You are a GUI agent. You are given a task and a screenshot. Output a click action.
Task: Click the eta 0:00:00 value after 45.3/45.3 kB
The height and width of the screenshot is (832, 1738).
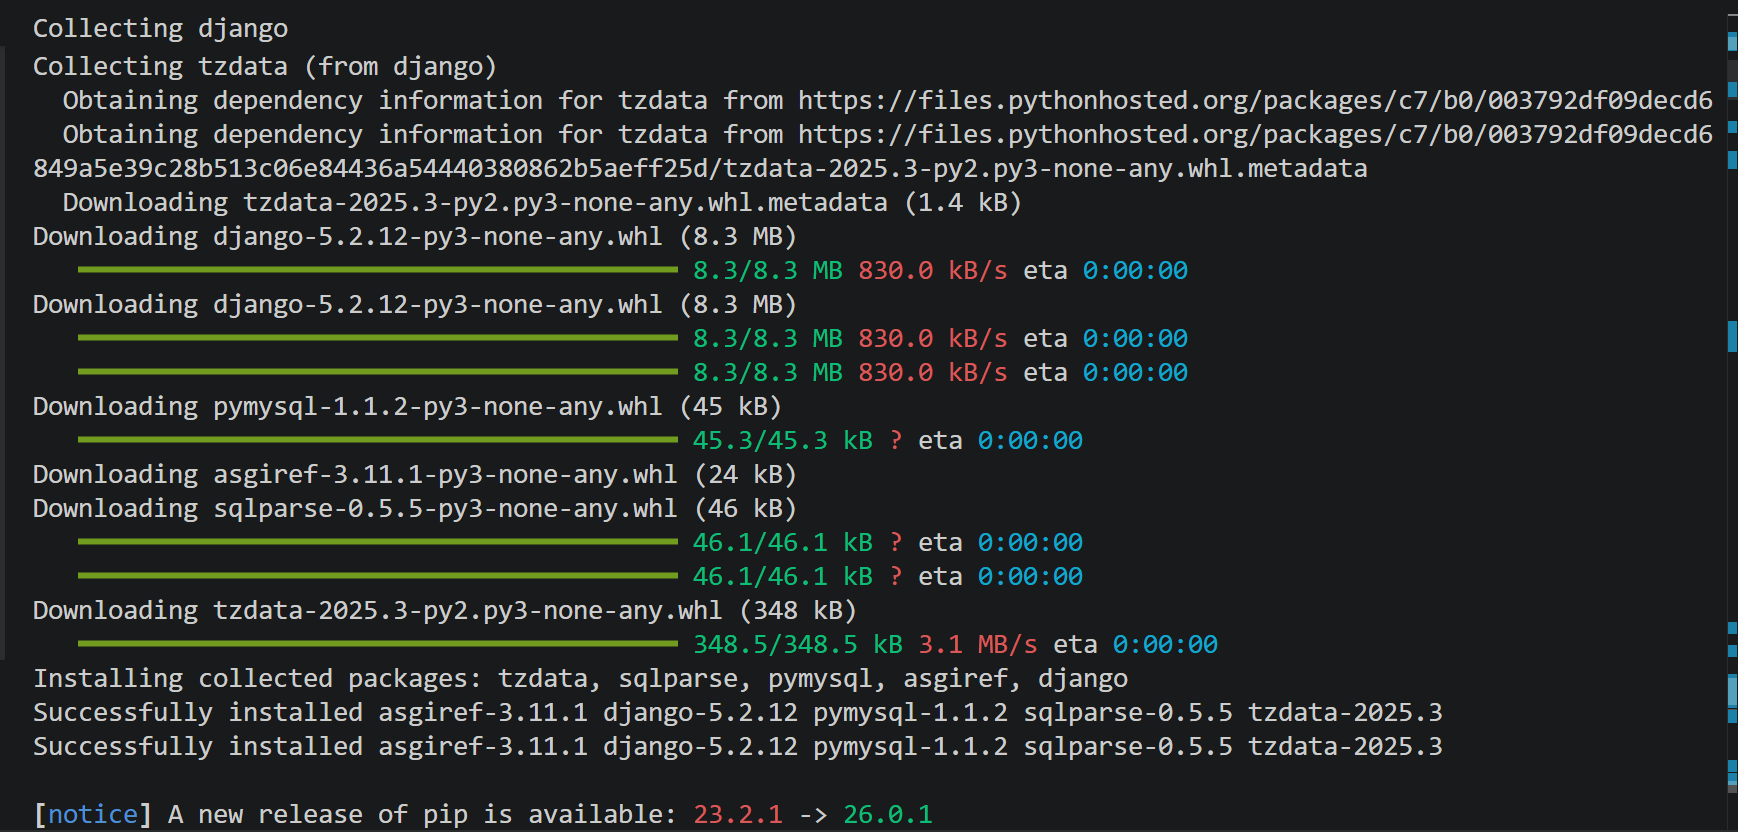coord(1030,440)
